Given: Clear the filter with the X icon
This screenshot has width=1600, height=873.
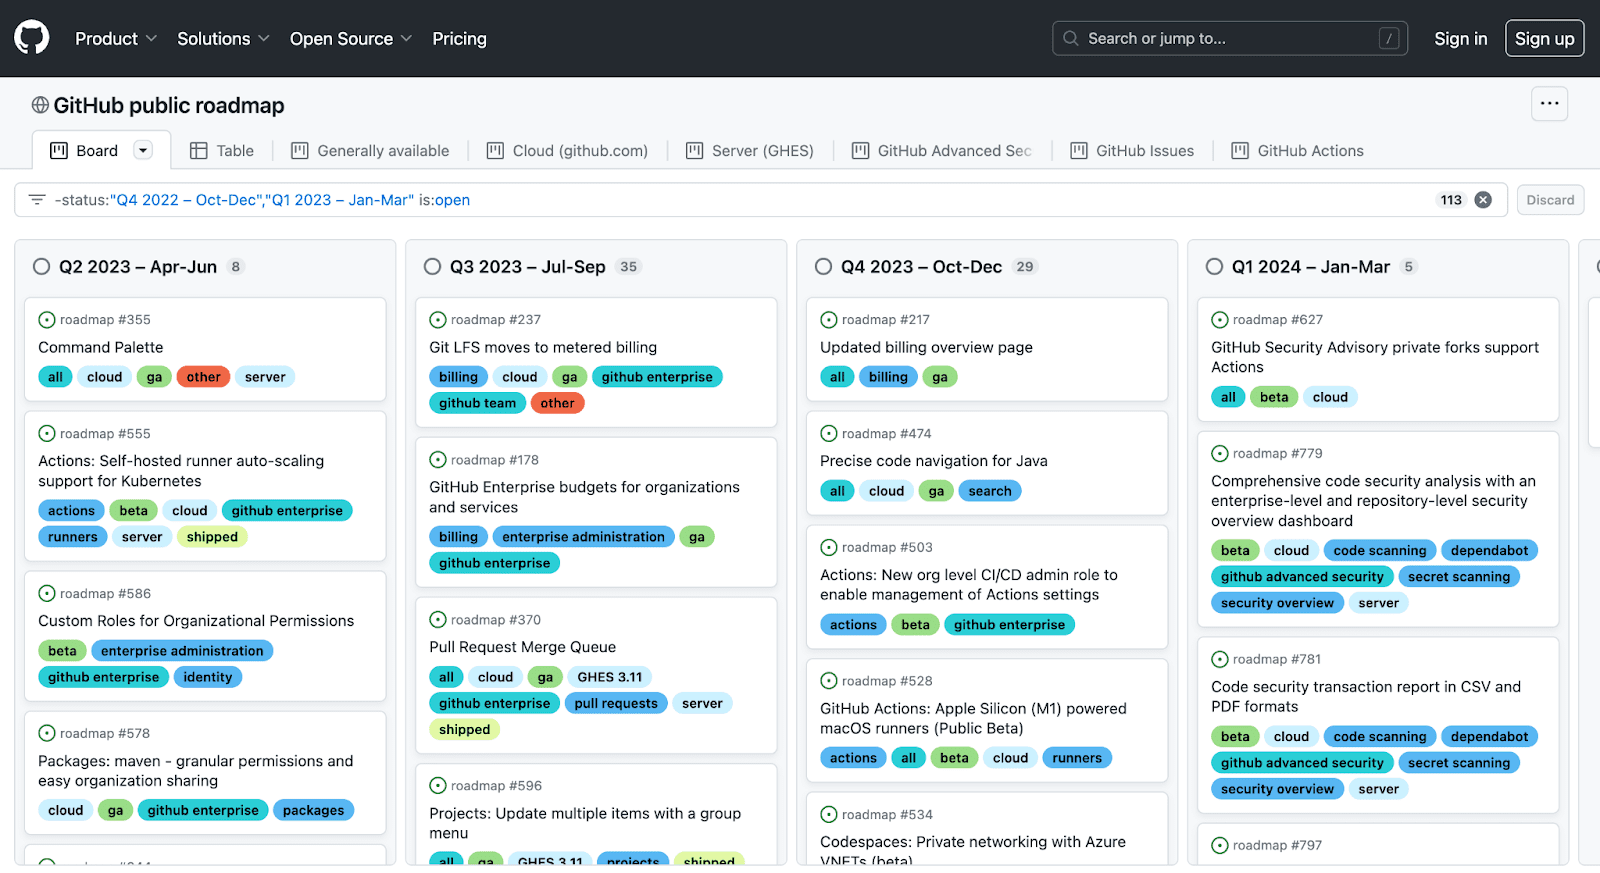Looking at the screenshot, I should tap(1483, 200).
